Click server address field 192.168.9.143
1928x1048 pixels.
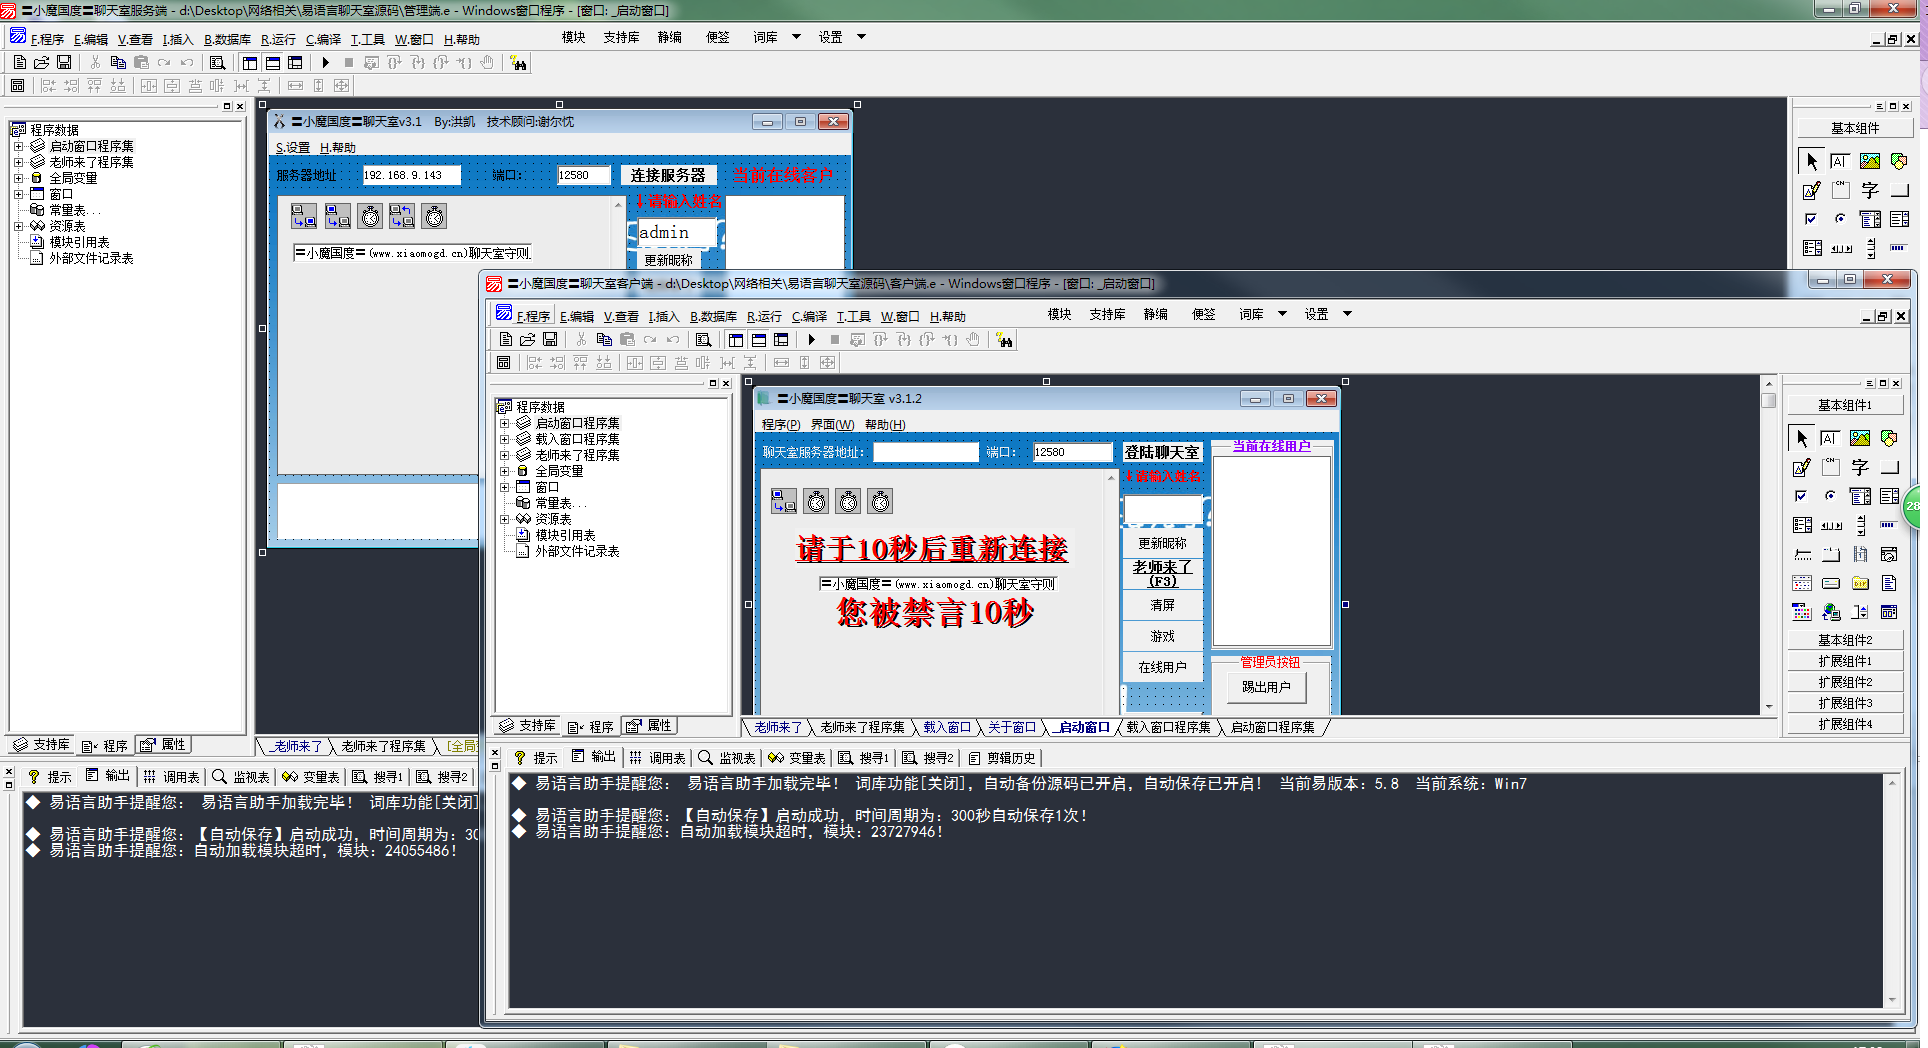coord(410,175)
